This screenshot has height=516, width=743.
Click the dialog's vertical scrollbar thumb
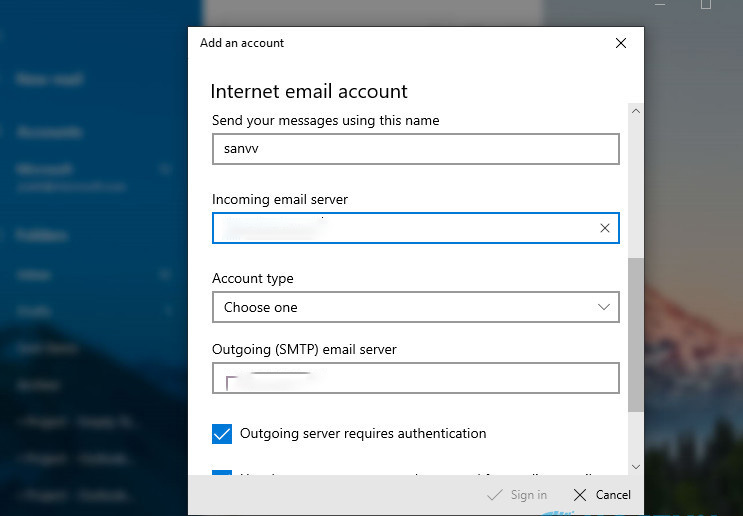point(636,335)
